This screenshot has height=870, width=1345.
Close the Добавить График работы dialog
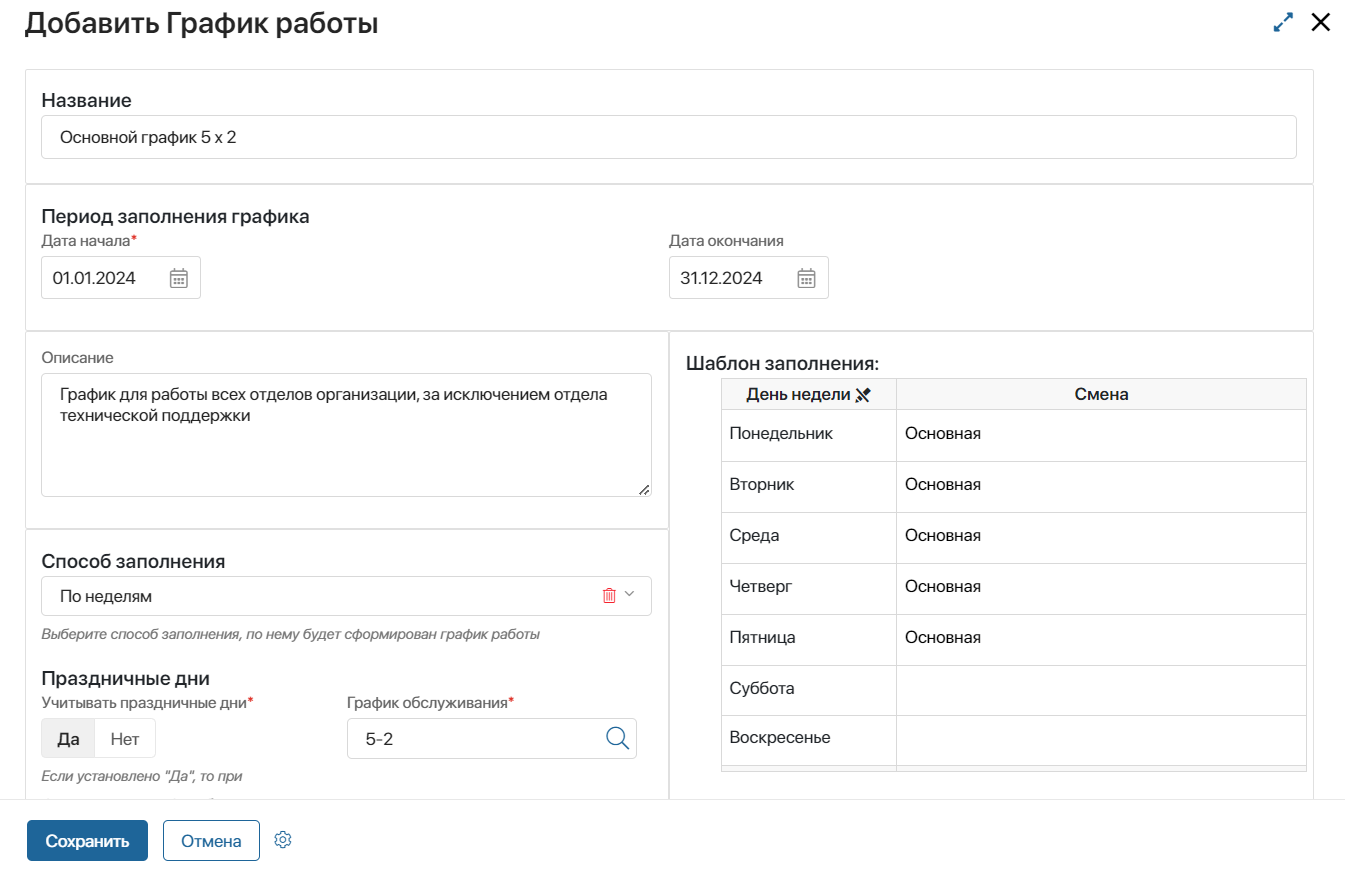coord(1320,23)
